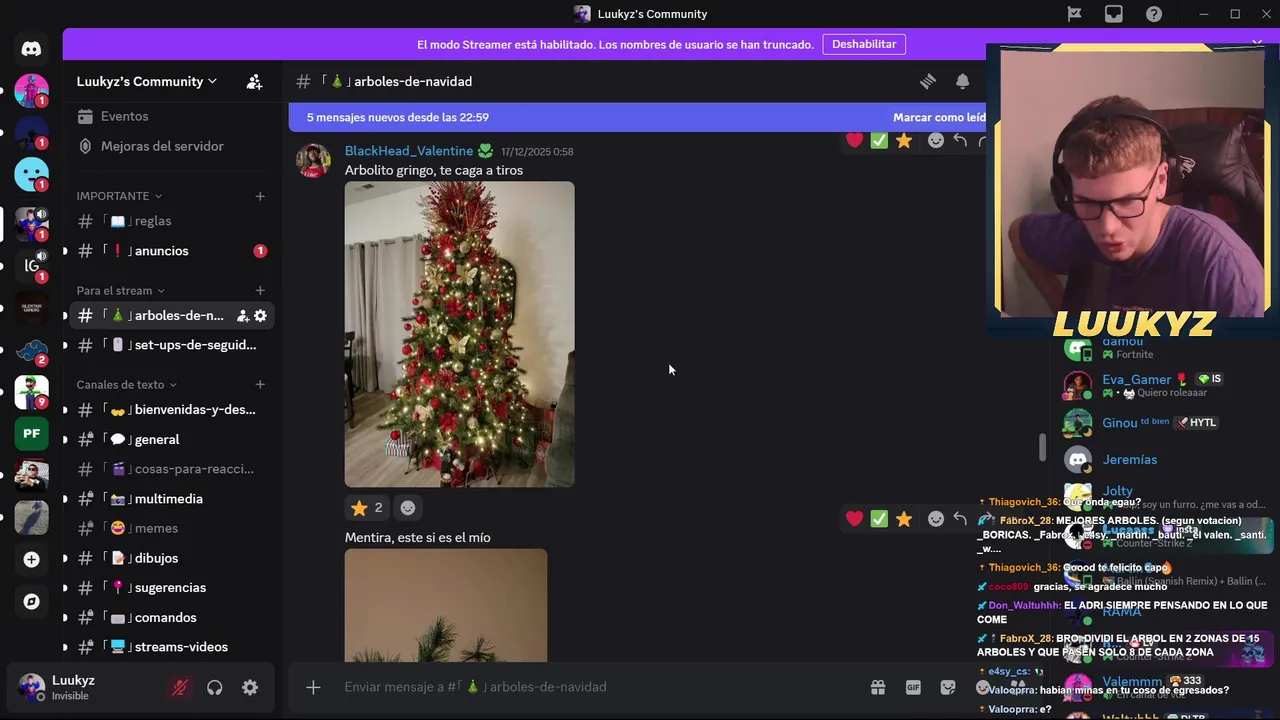This screenshot has height=720, width=1280.
Task: Open the IG server in sidebar
Action: pos(31,265)
